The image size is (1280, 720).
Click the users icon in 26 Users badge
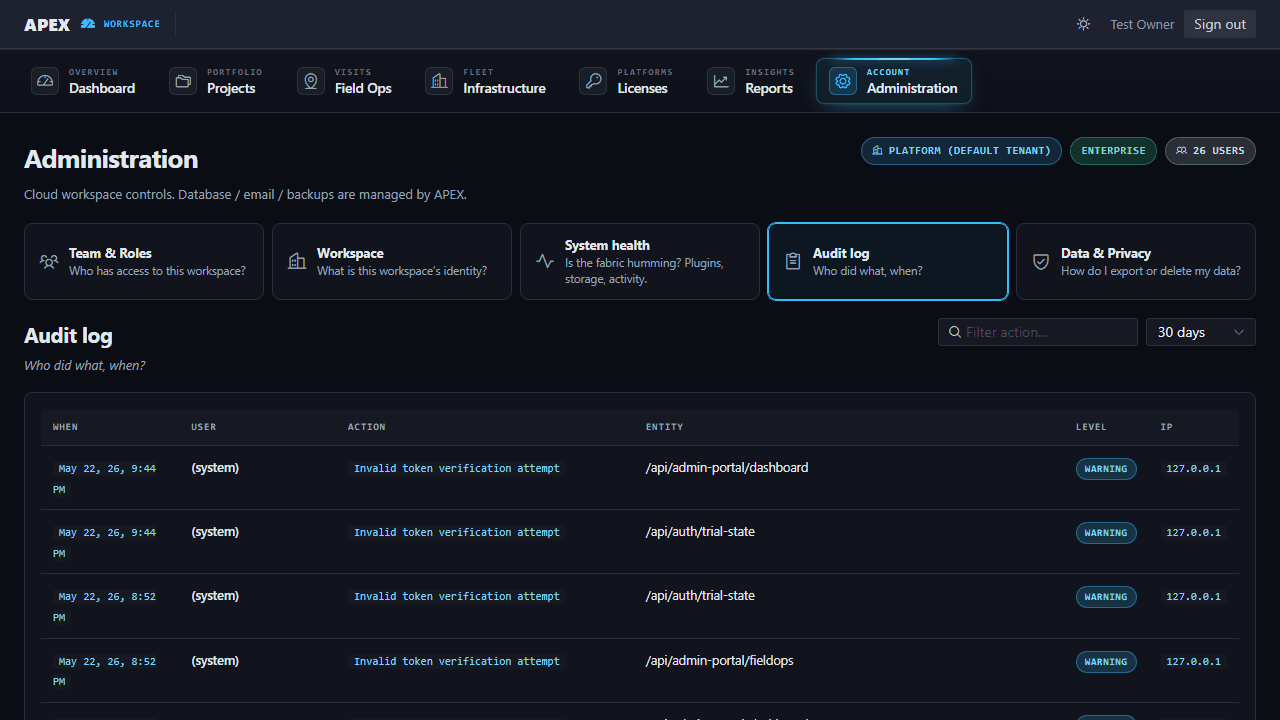point(1182,151)
